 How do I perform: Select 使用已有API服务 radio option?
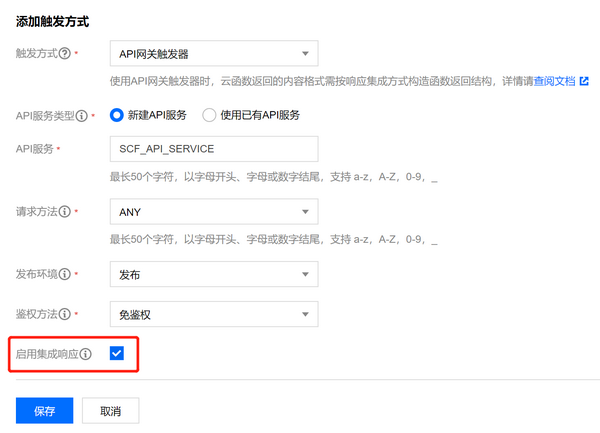click(209, 115)
